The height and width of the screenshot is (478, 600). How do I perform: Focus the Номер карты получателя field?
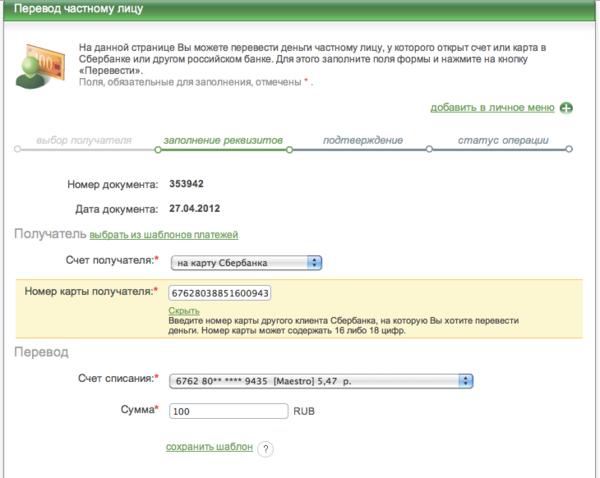(220, 293)
